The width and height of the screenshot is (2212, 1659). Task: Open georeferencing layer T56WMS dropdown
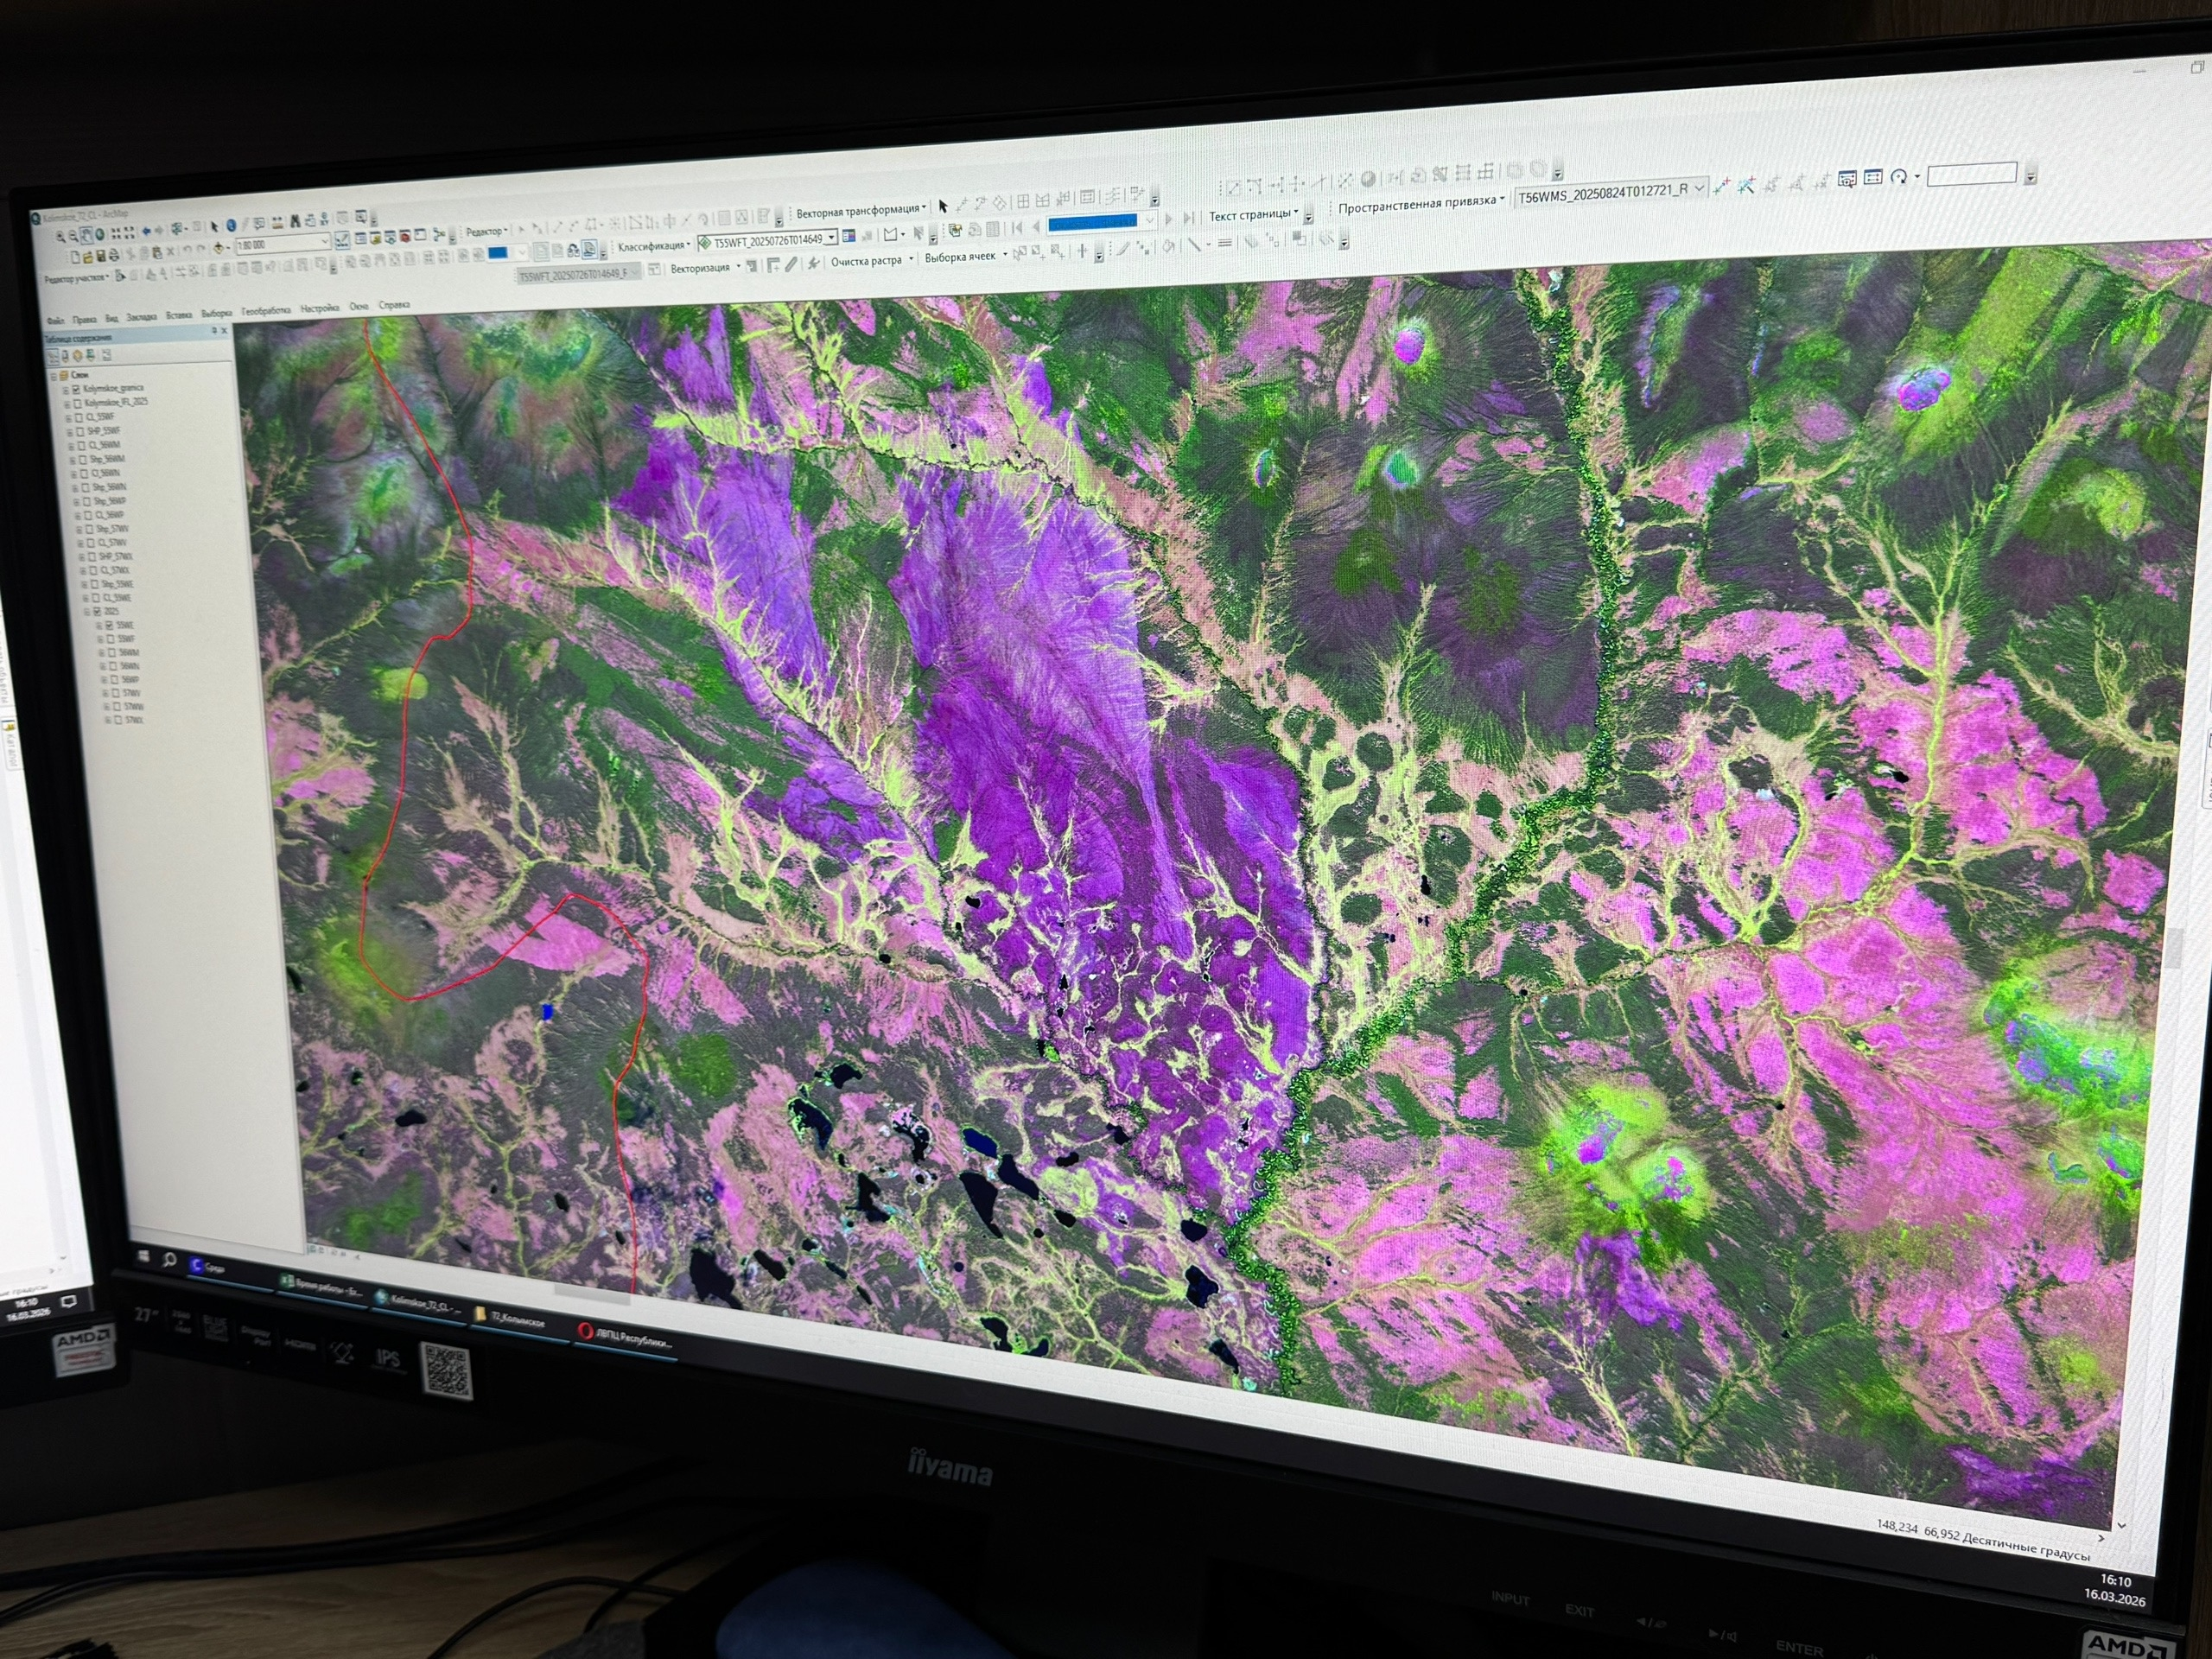[1700, 189]
